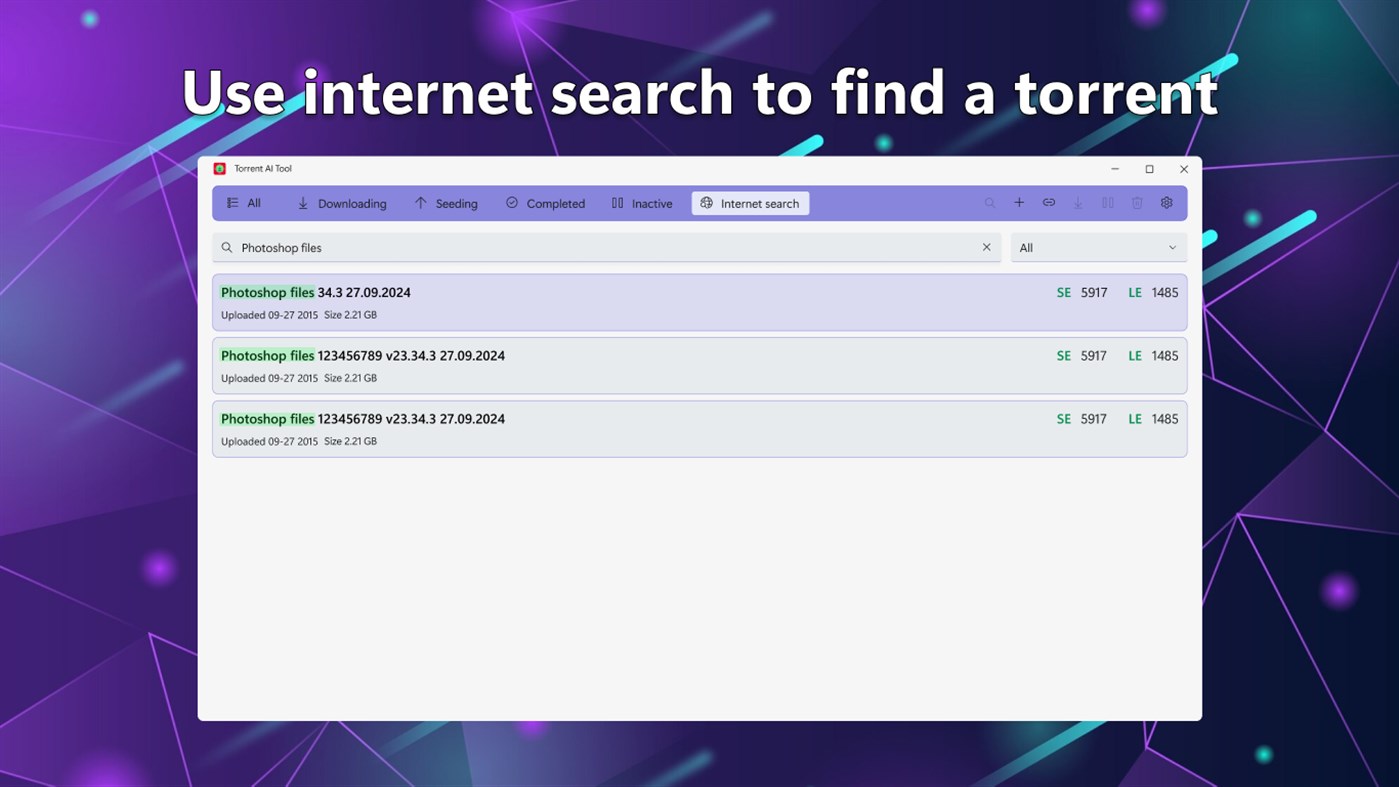Enable the Internet search mode
Image resolution: width=1399 pixels, height=787 pixels.
point(750,203)
